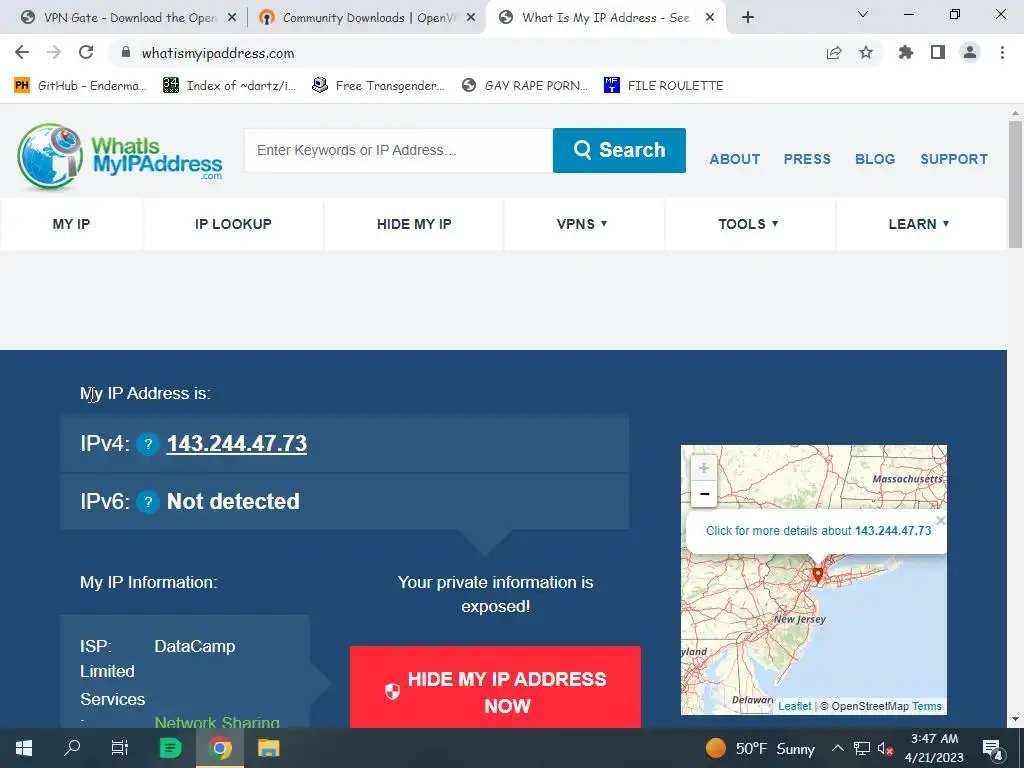Open the Leaflet attribution link
The width and height of the screenshot is (1024, 768).
click(794, 706)
